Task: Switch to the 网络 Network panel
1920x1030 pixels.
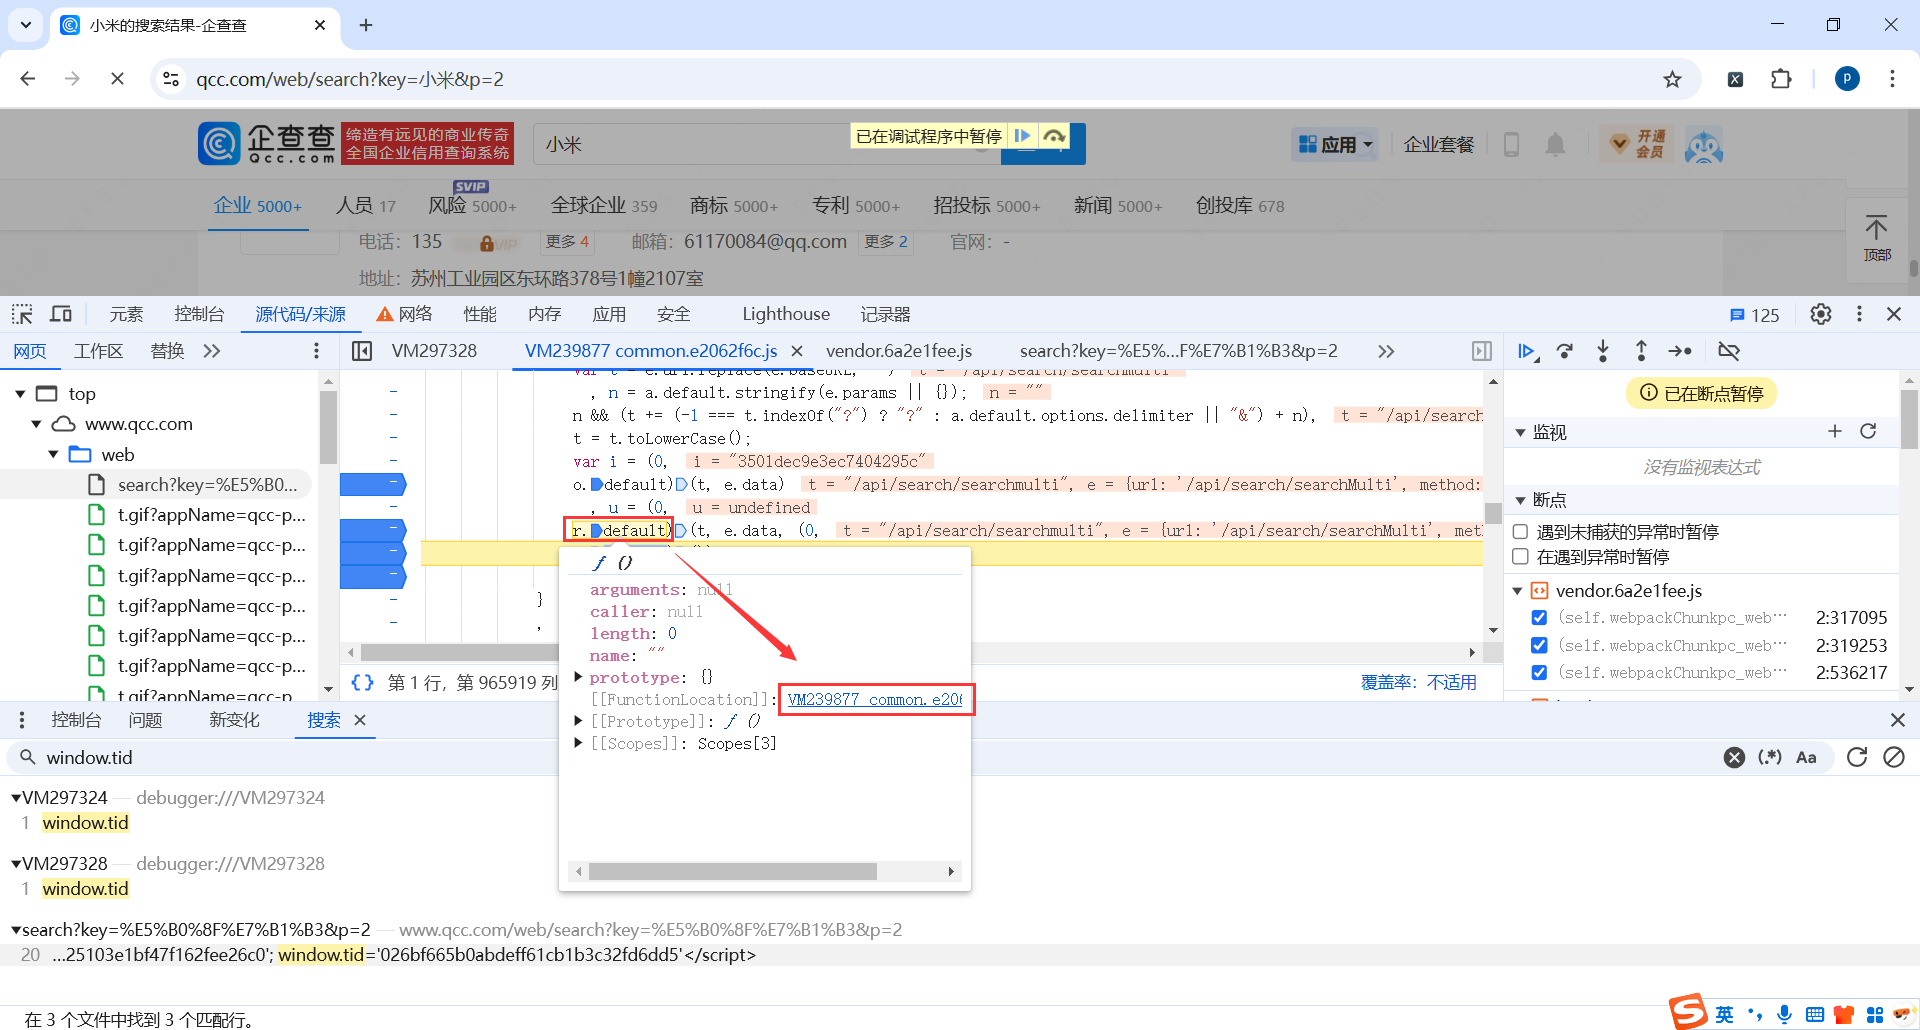Action: tap(405, 314)
